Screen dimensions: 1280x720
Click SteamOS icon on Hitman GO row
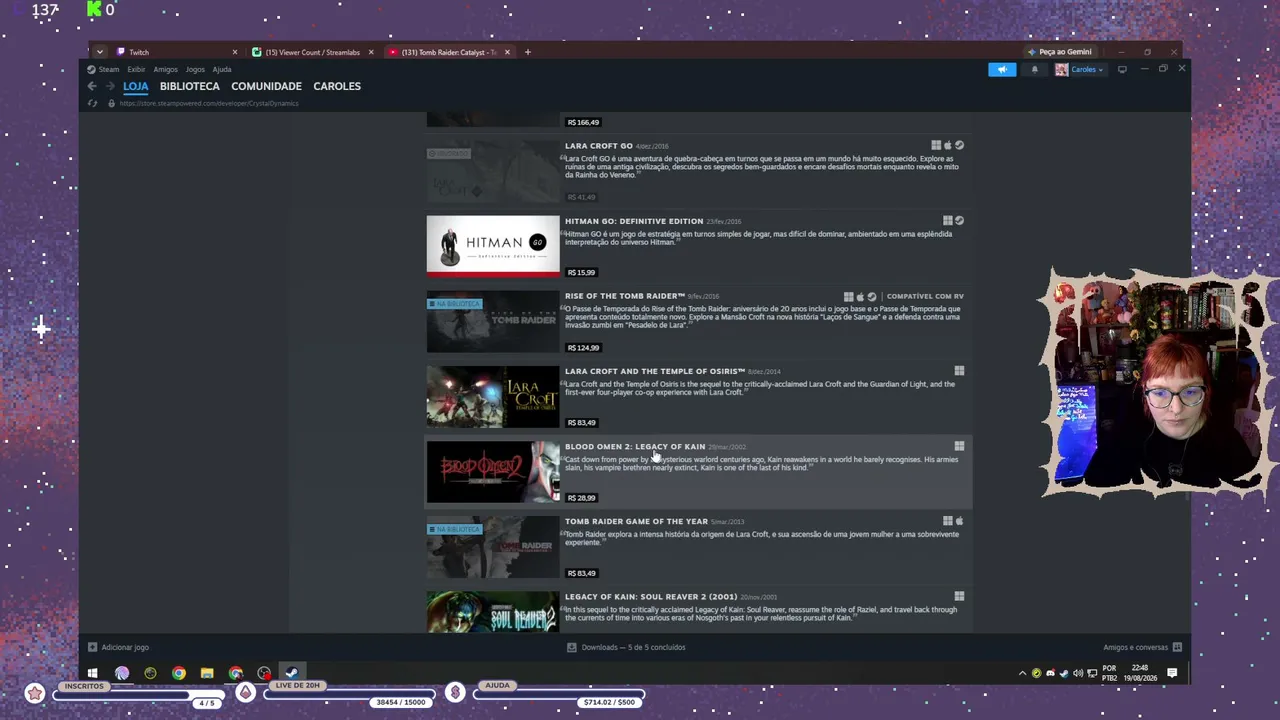[959, 221]
